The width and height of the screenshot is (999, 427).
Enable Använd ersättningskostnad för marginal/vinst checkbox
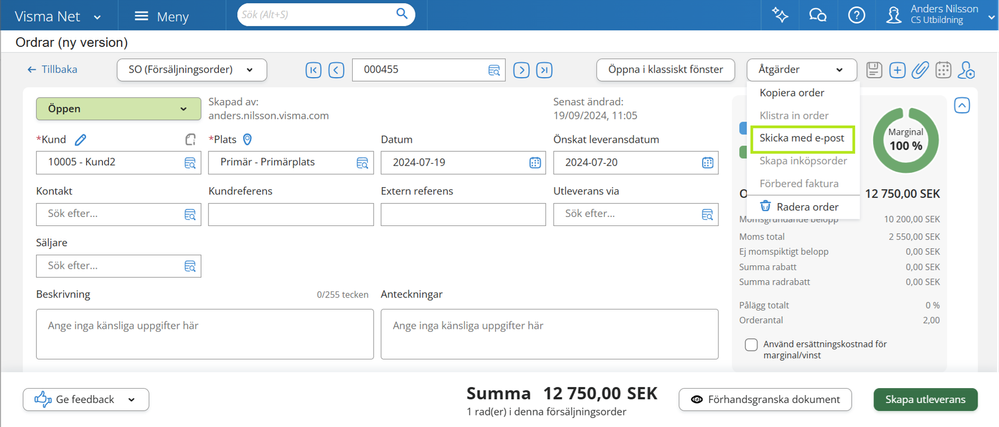[751, 344]
